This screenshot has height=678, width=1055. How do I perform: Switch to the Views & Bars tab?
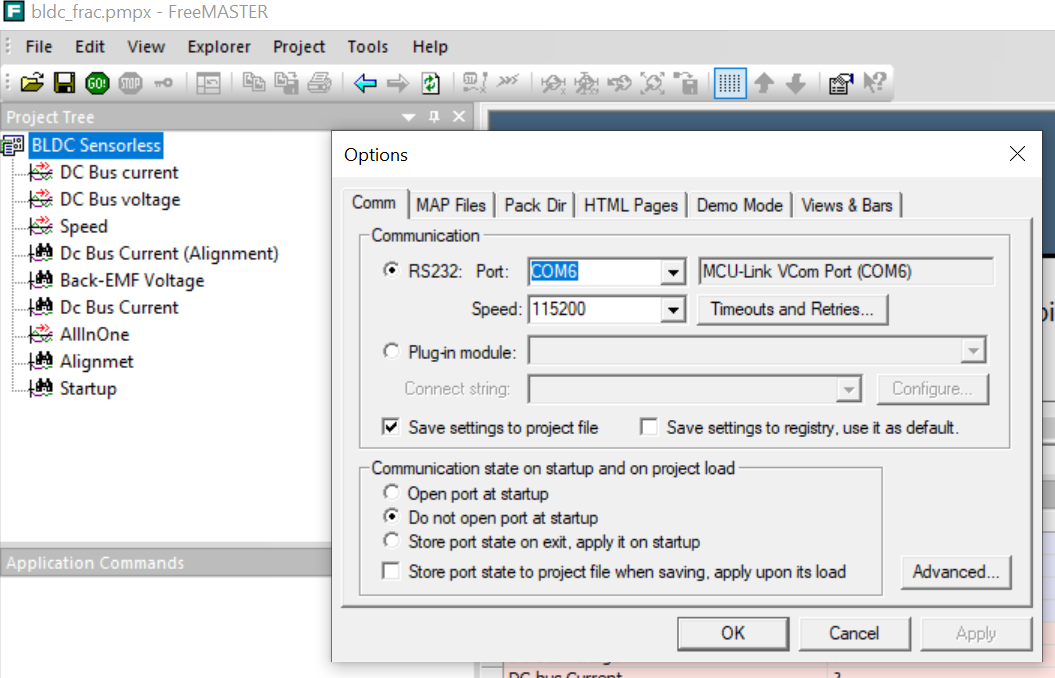846,205
